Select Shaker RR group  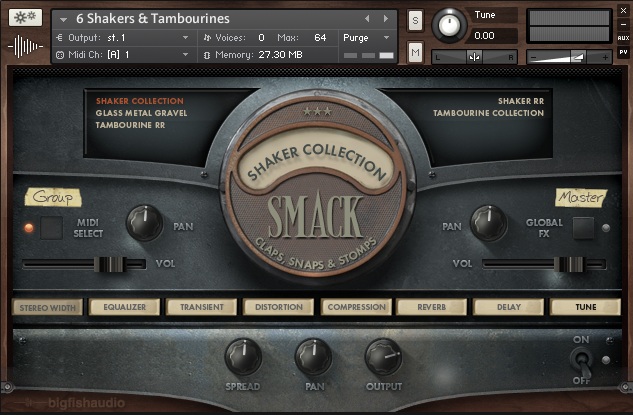pos(521,101)
